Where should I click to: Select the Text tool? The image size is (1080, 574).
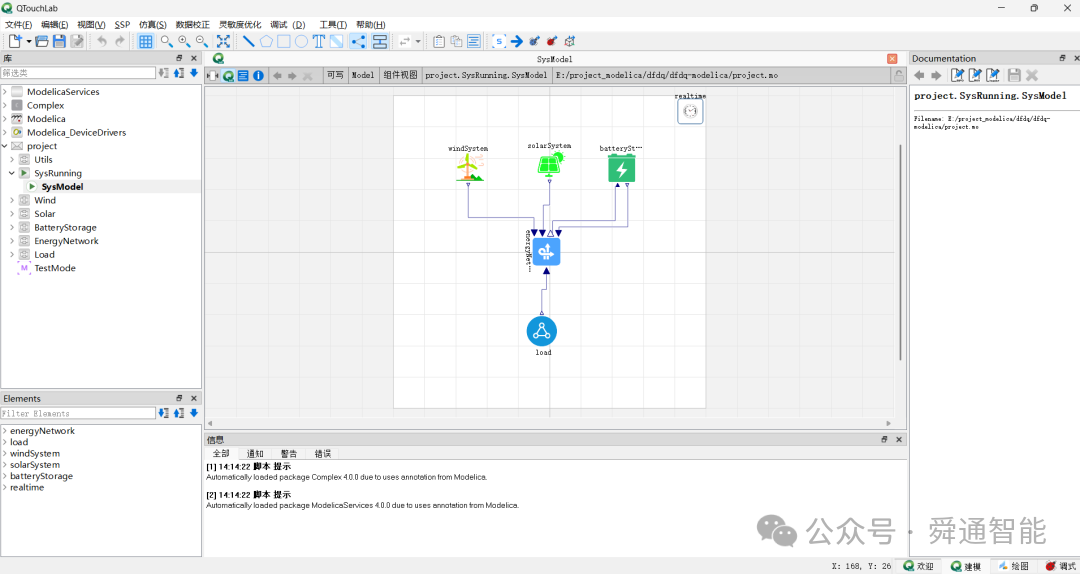[318, 41]
